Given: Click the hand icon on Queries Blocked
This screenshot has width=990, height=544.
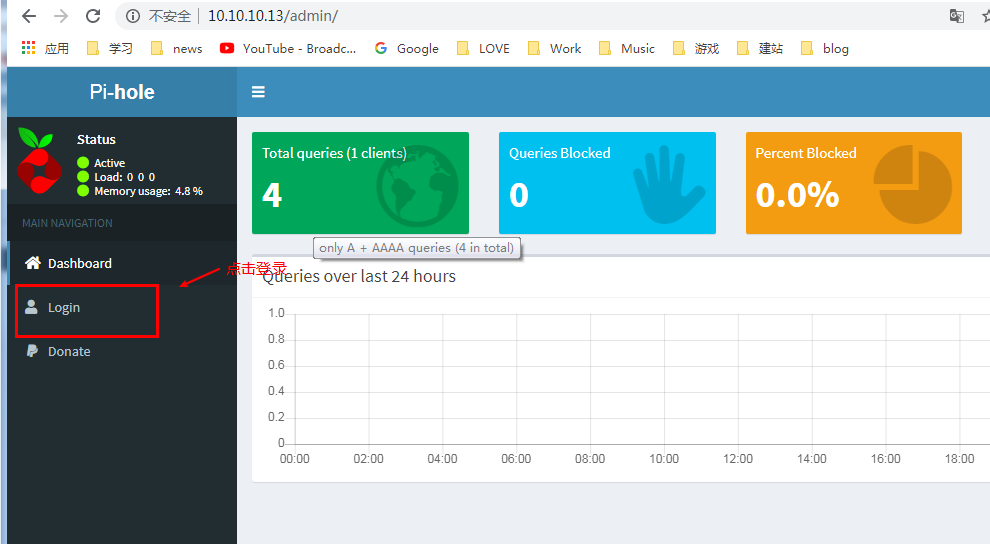Looking at the screenshot, I should pos(669,185).
